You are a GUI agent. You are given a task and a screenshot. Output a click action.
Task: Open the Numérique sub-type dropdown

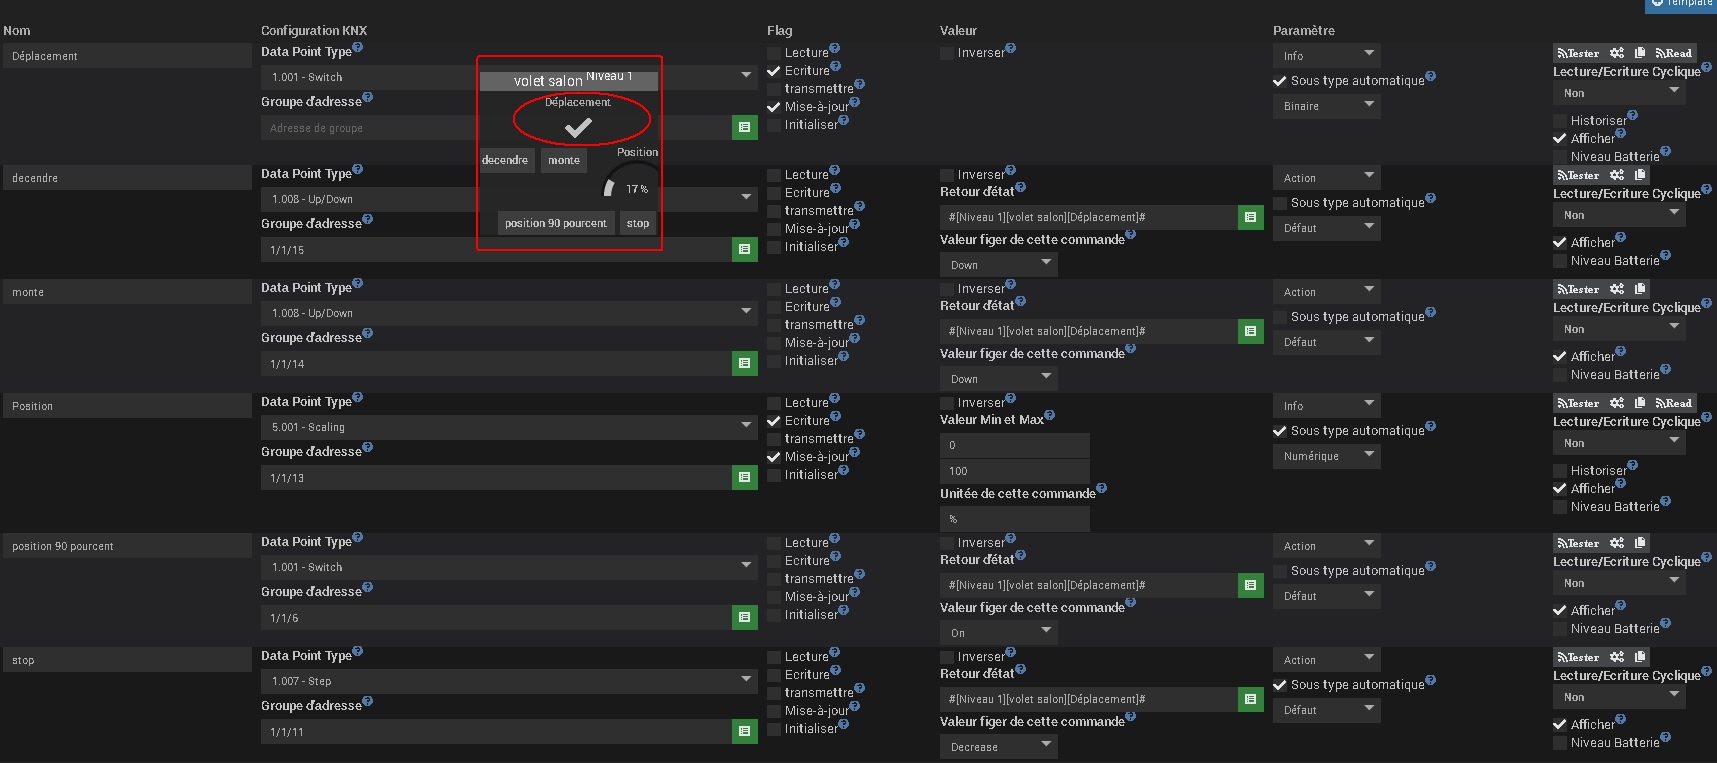pos(1326,456)
